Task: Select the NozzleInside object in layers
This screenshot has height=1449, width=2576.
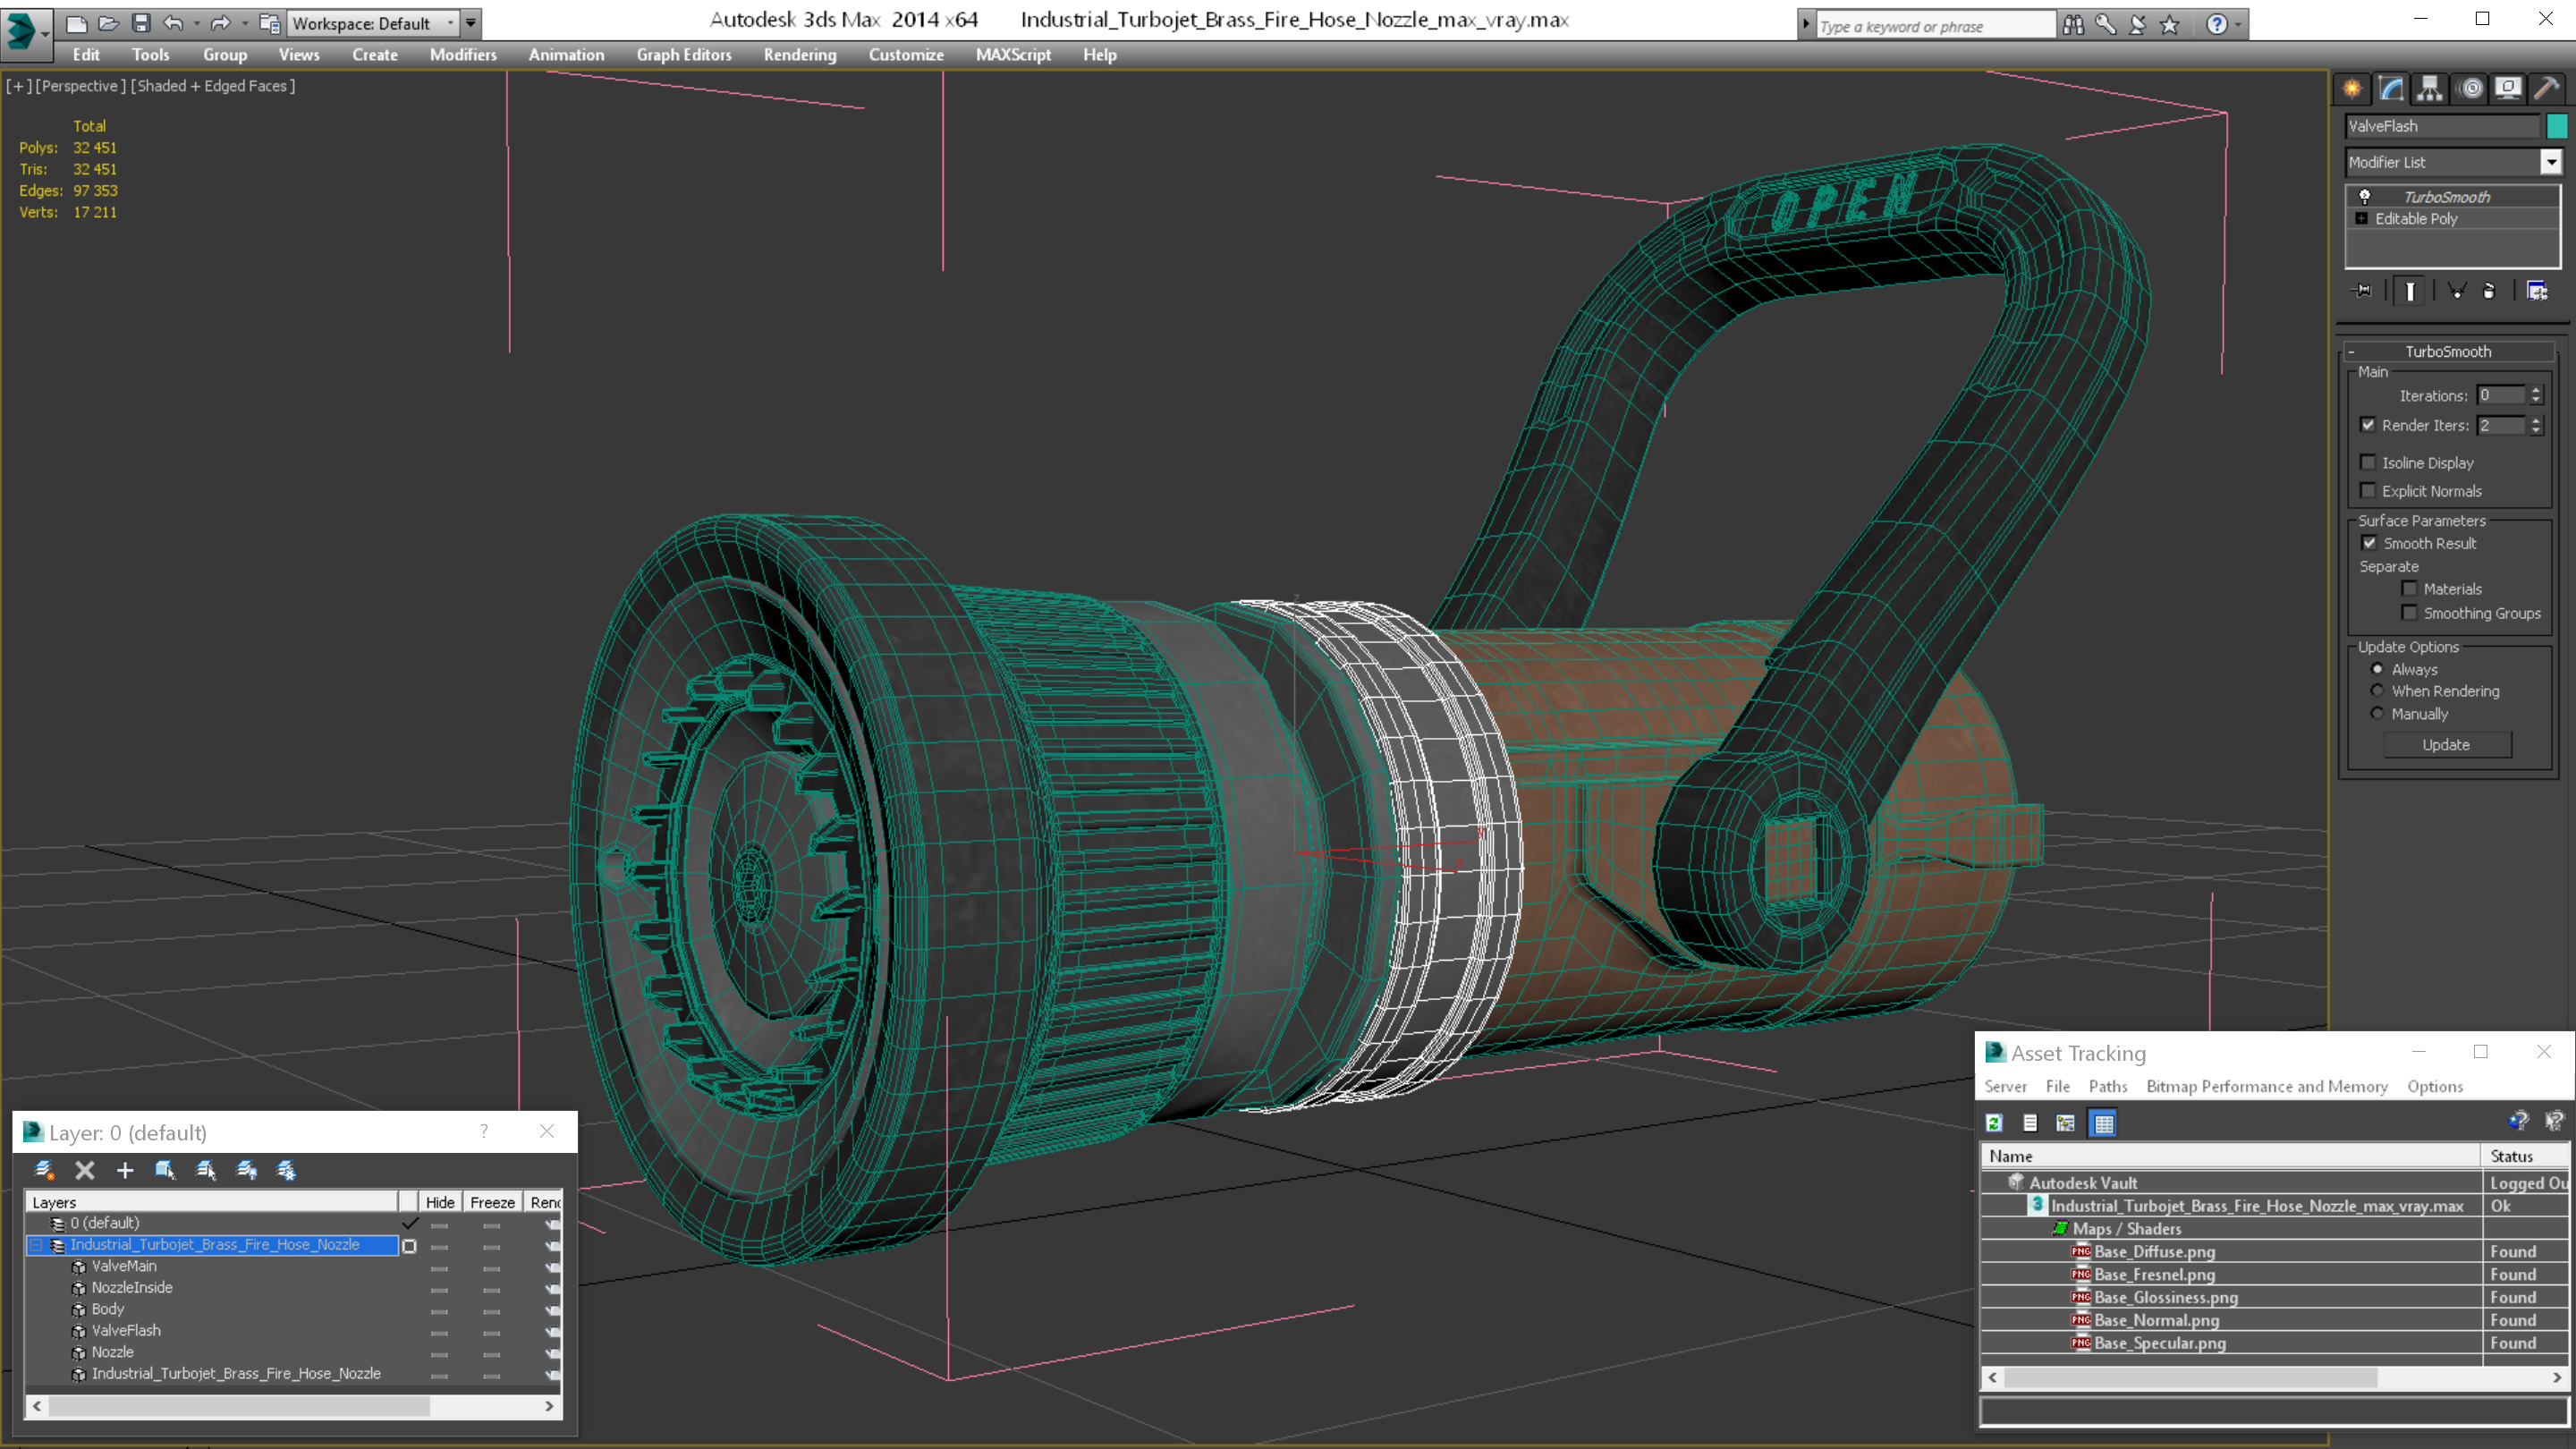Action: [x=132, y=1288]
